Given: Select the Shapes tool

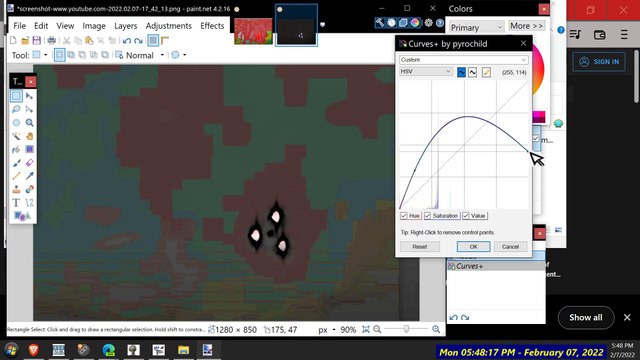Looking at the screenshot, I should tap(22, 216).
